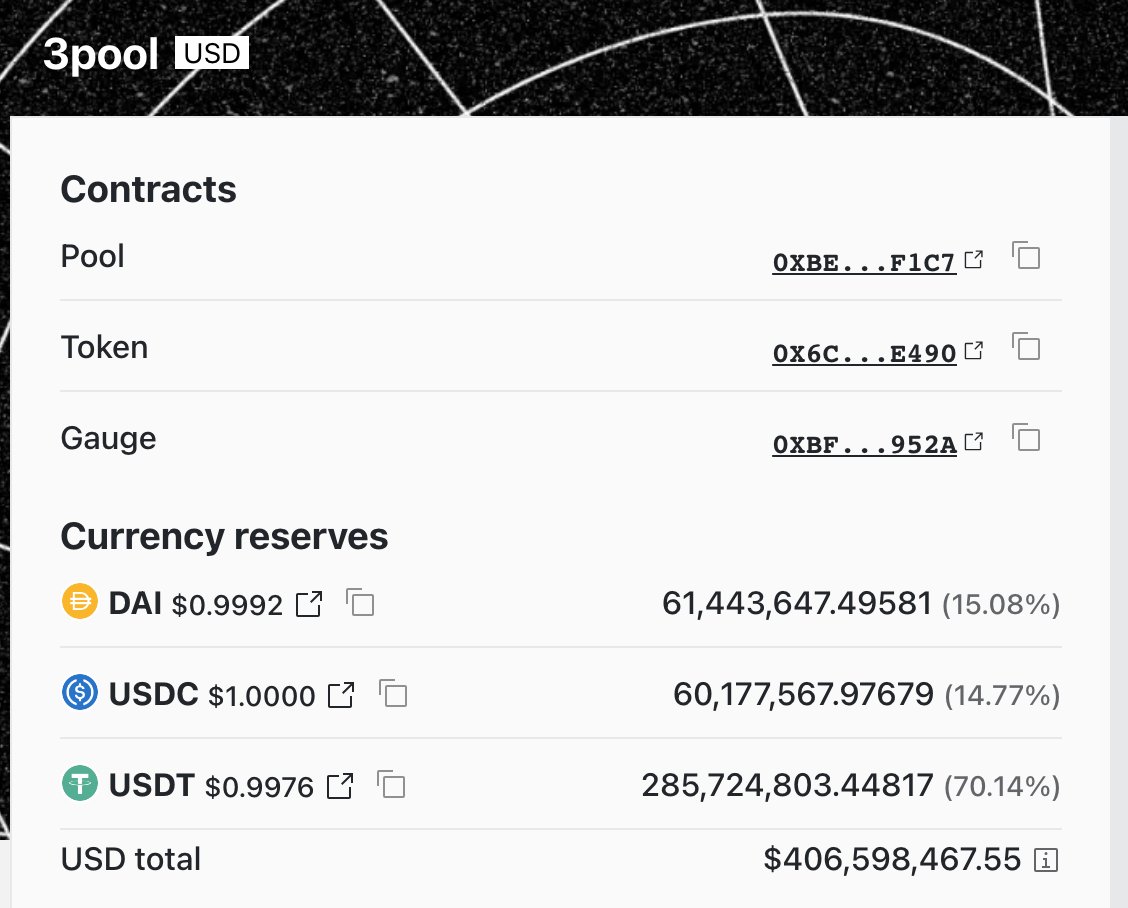This screenshot has height=908, width=1128.
Task: Select USDC reserve amount 60,177,567.97679
Action: (x=804, y=694)
